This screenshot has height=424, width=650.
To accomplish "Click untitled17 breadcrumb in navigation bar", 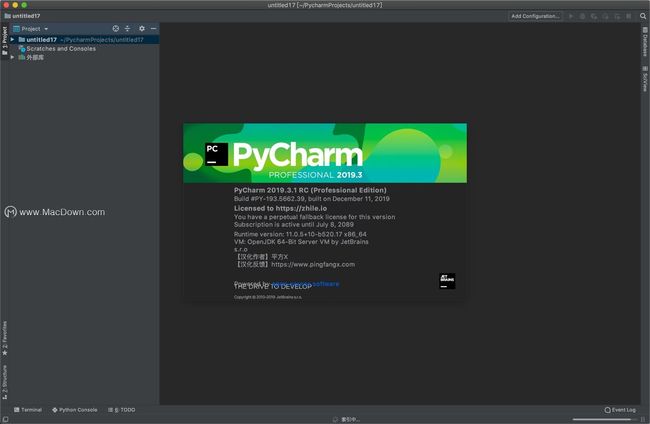I will (x=22, y=16).
